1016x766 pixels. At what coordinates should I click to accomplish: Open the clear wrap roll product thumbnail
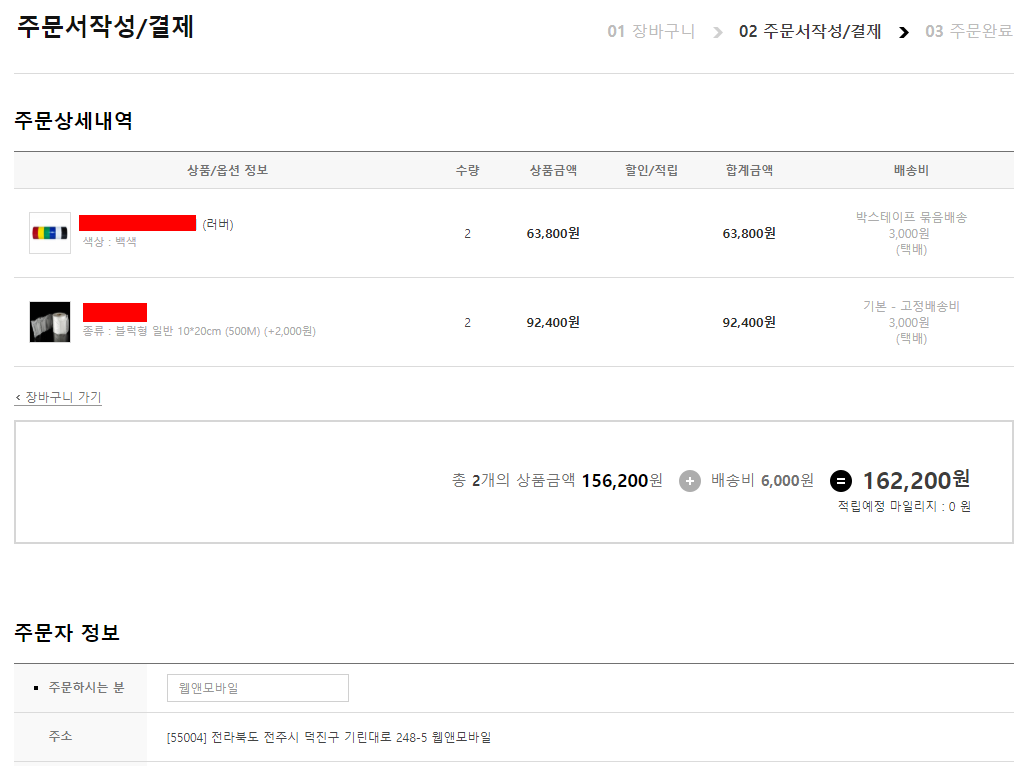coord(50,322)
